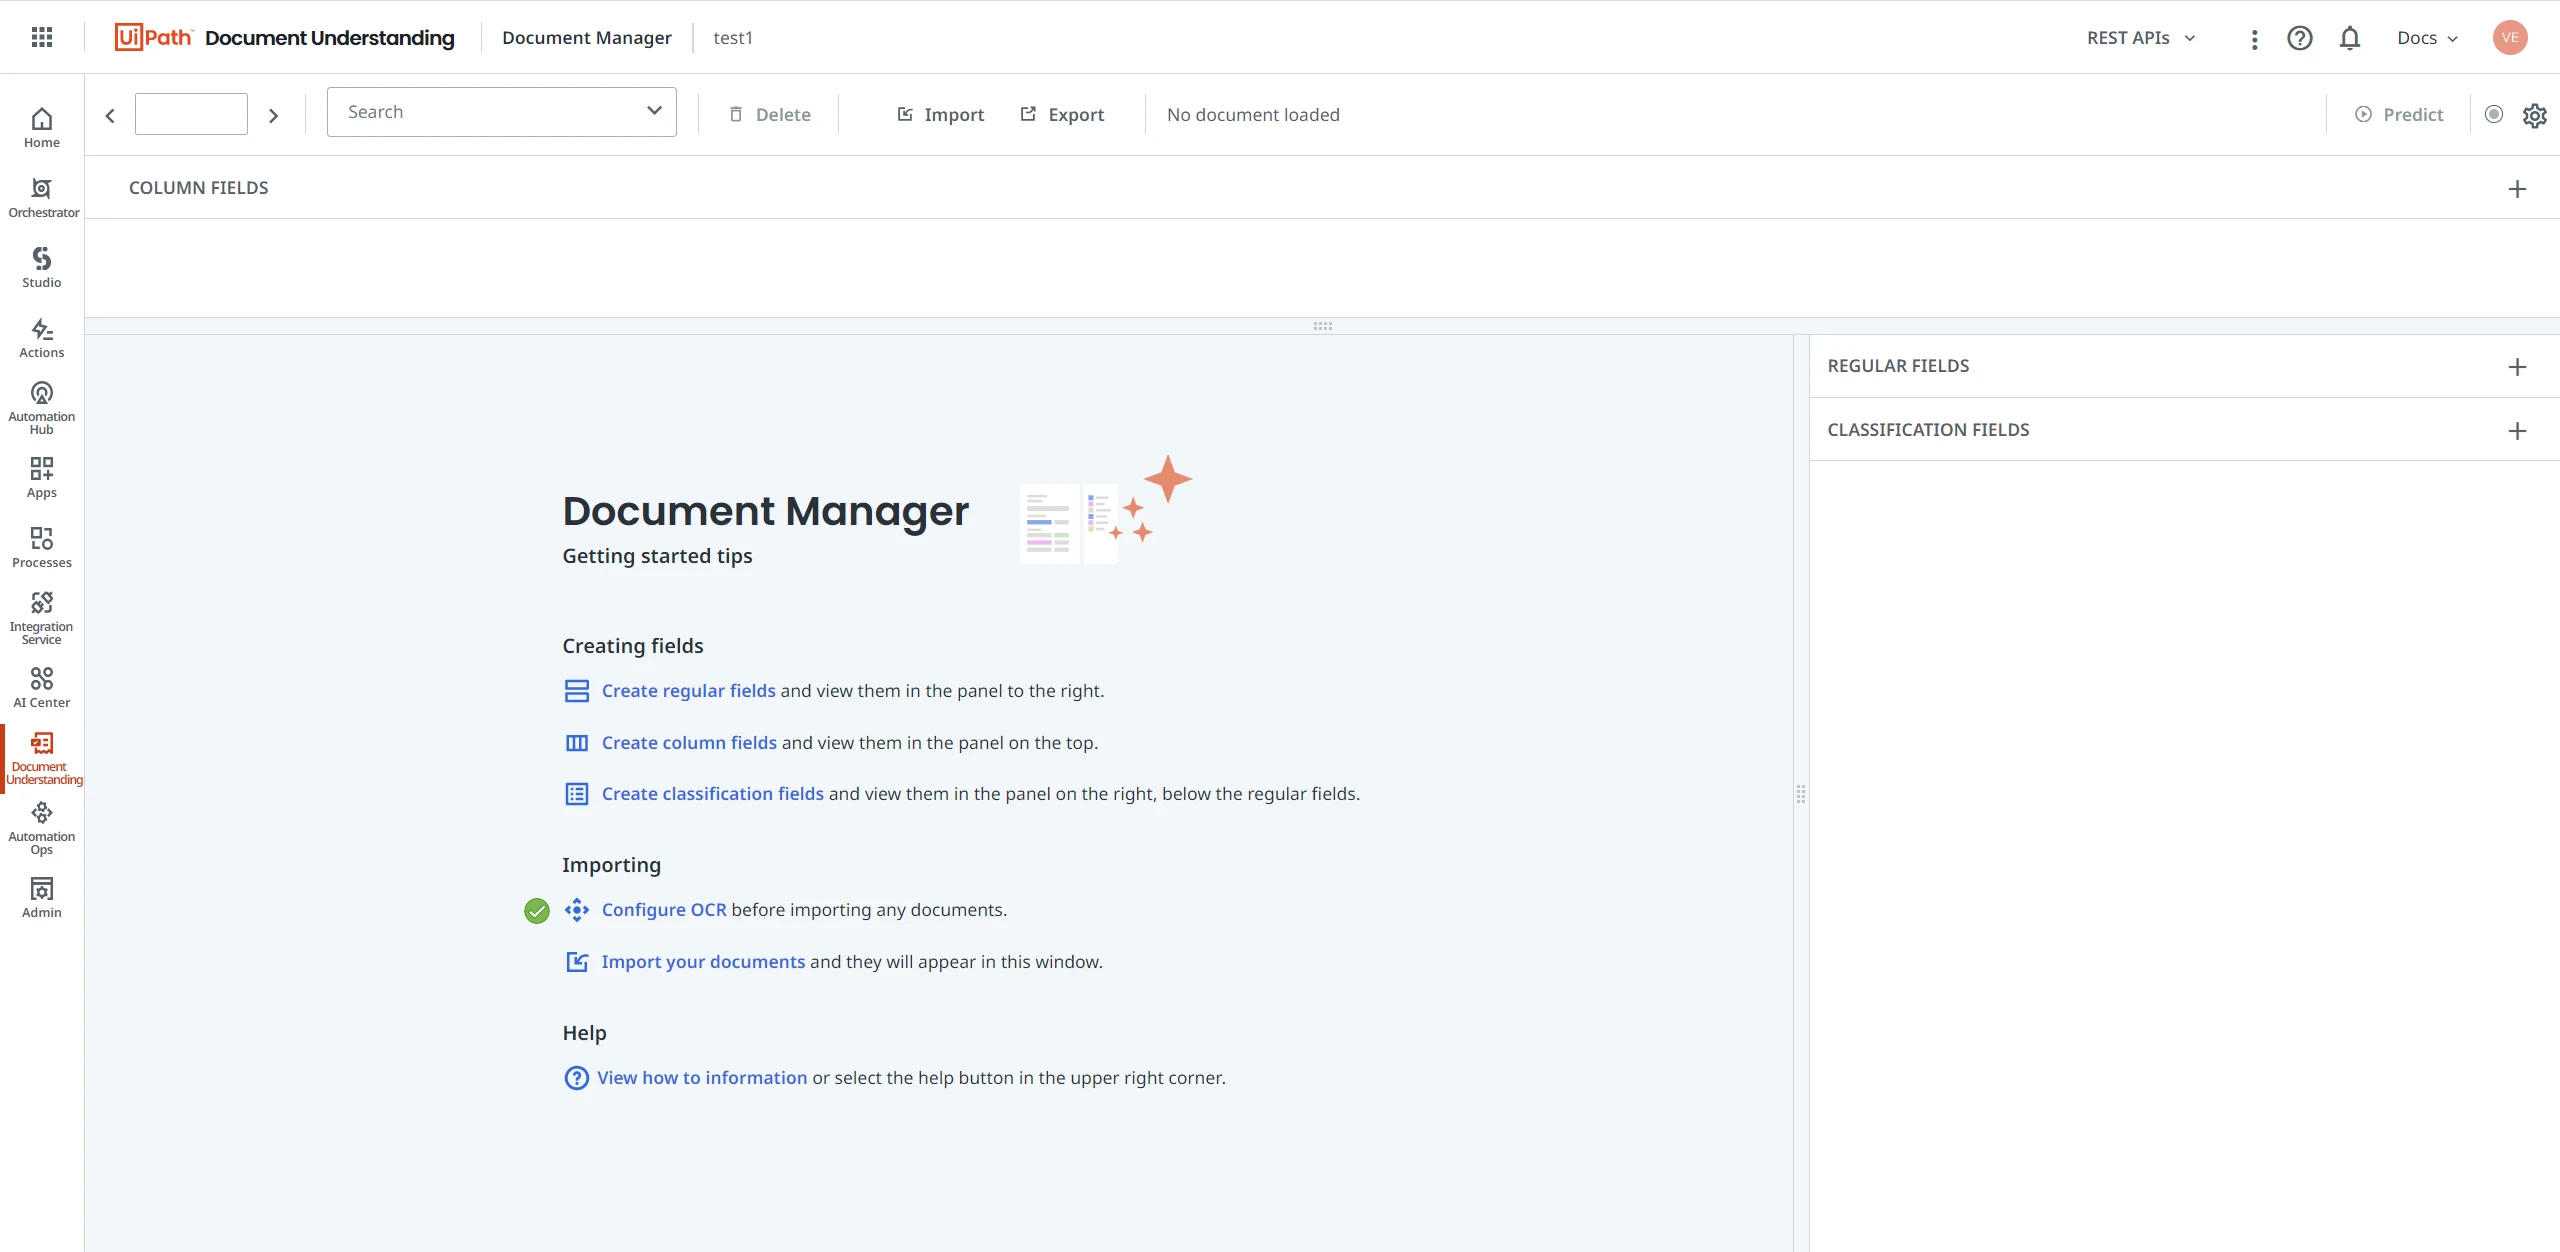Go to Home in the sidebar
2560x1252 pixels.
click(x=42, y=128)
